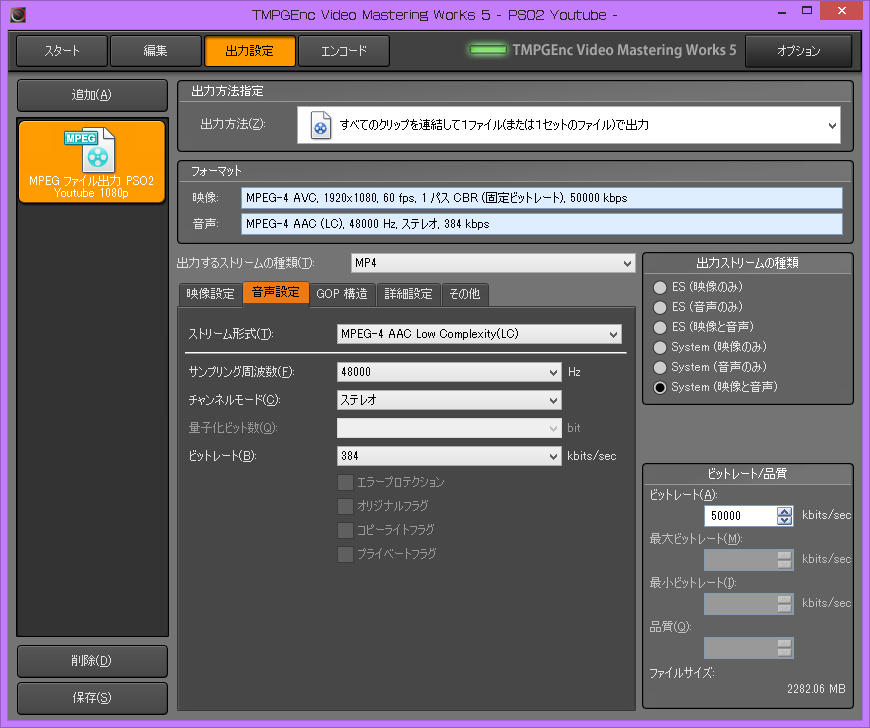The height and width of the screenshot is (728, 870).
Task: Select ES (音声のみ) radio button
Action: (x=660, y=307)
